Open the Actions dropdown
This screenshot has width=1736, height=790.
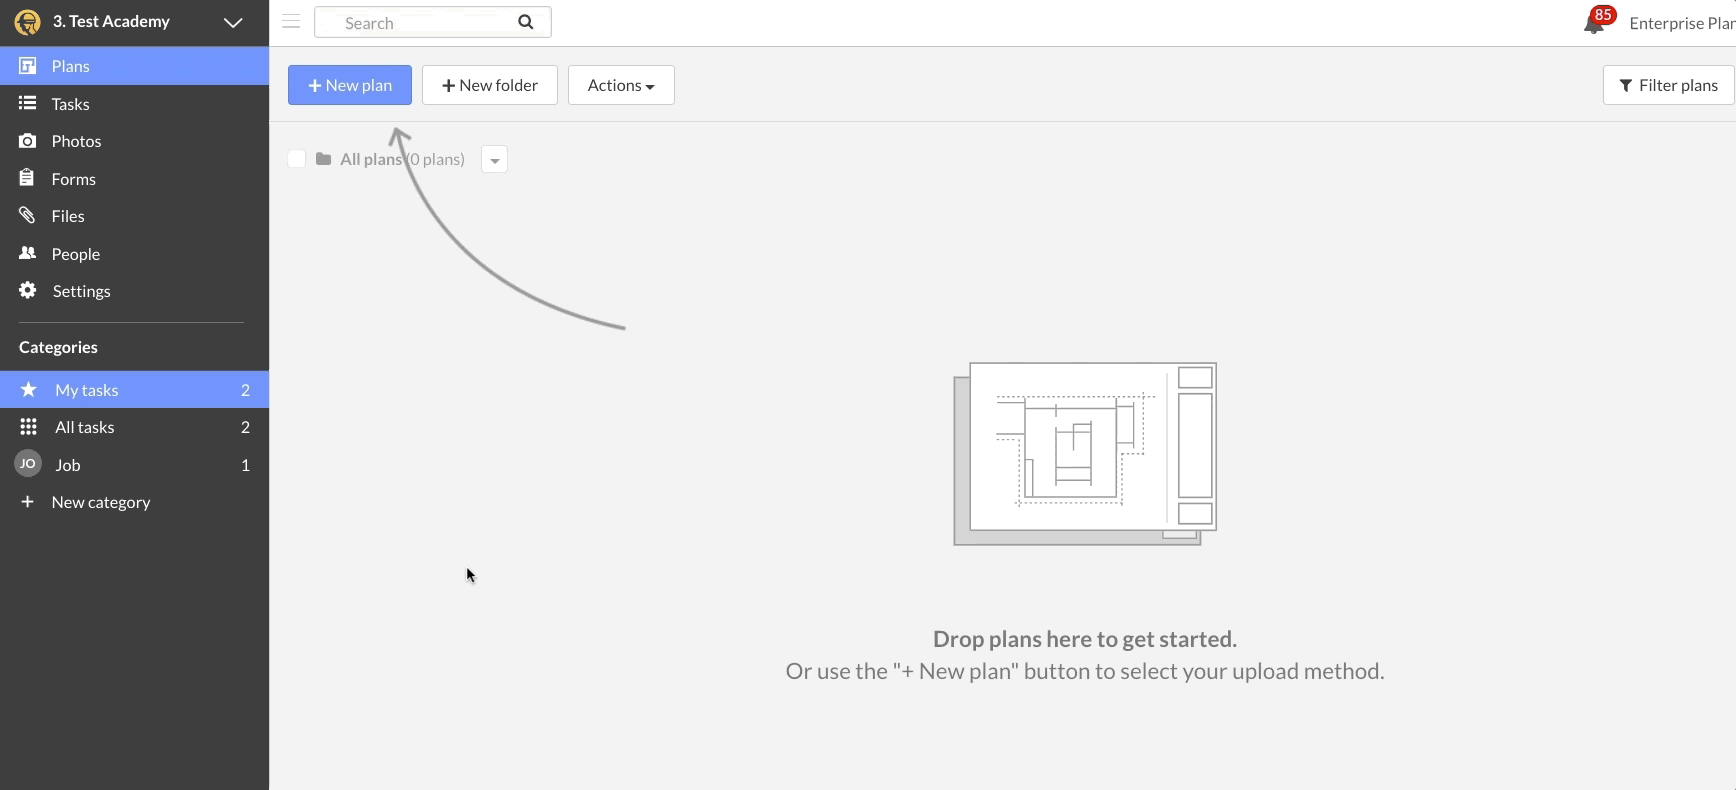(x=621, y=85)
